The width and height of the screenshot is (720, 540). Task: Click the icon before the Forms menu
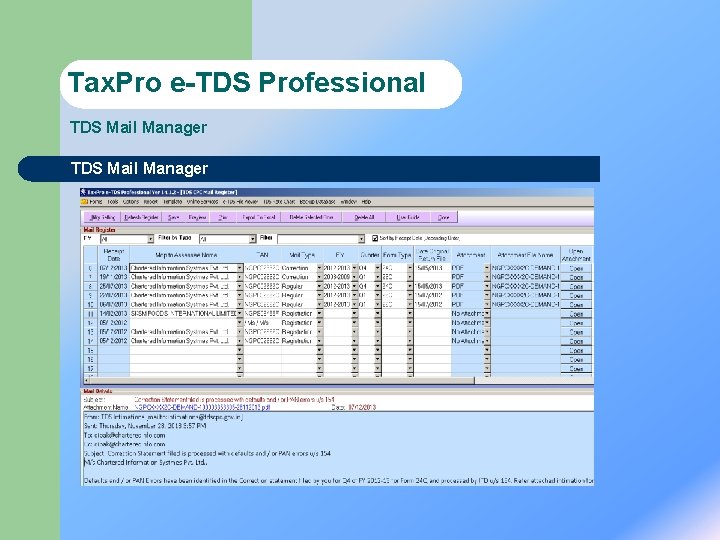point(84,202)
